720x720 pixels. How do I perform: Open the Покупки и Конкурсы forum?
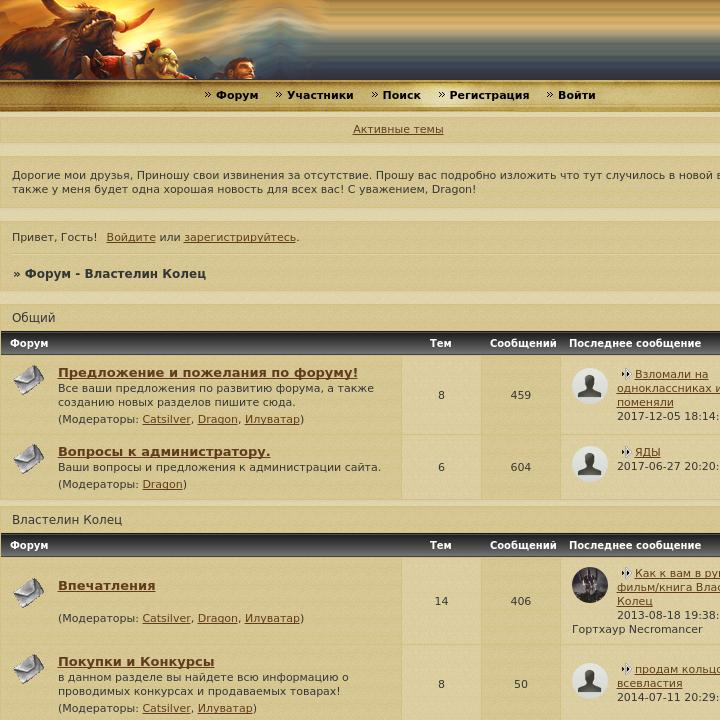pyautogui.click(x=136, y=662)
